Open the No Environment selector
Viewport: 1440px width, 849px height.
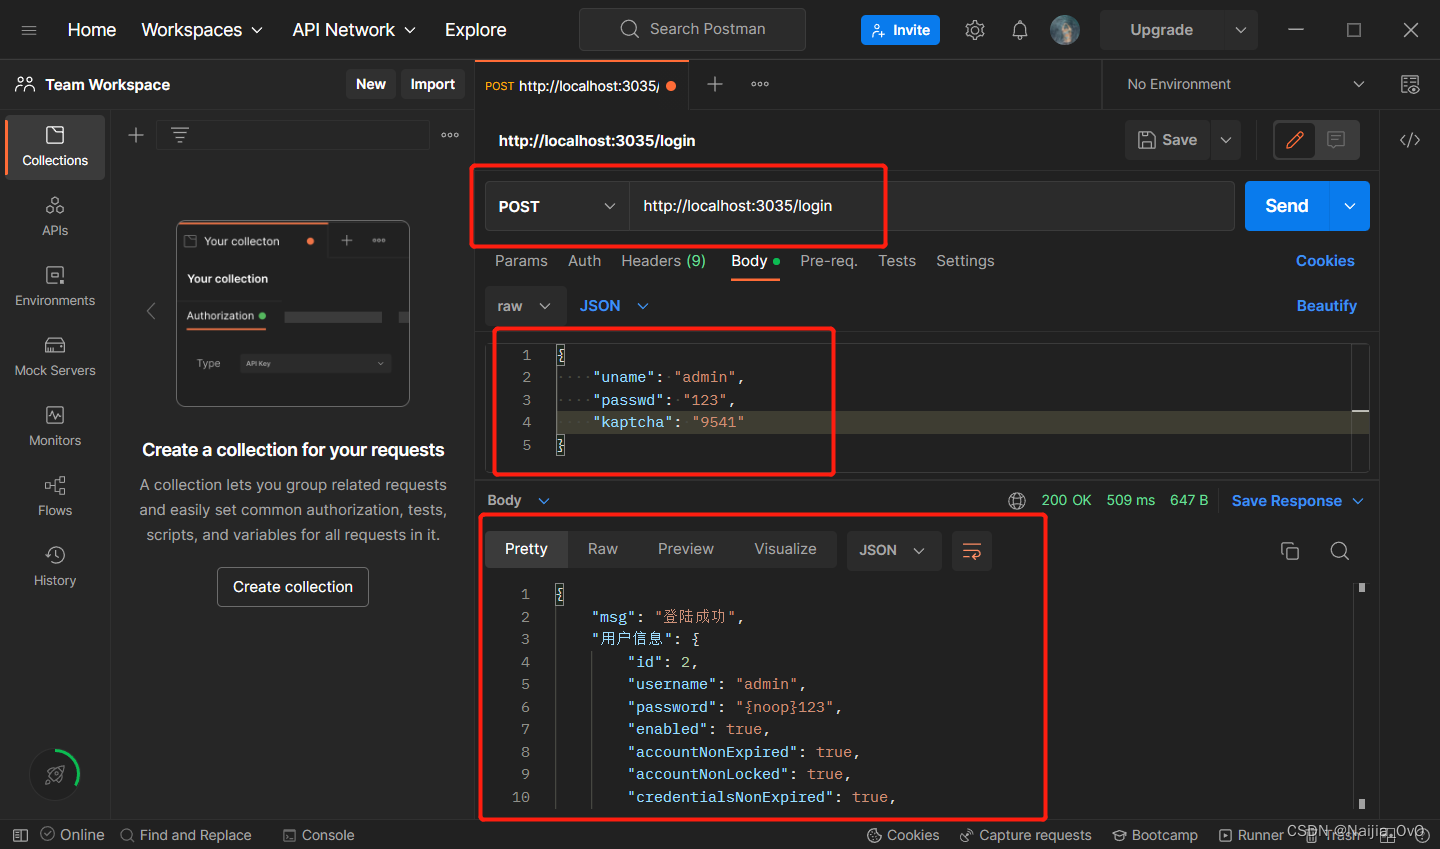tap(1246, 85)
